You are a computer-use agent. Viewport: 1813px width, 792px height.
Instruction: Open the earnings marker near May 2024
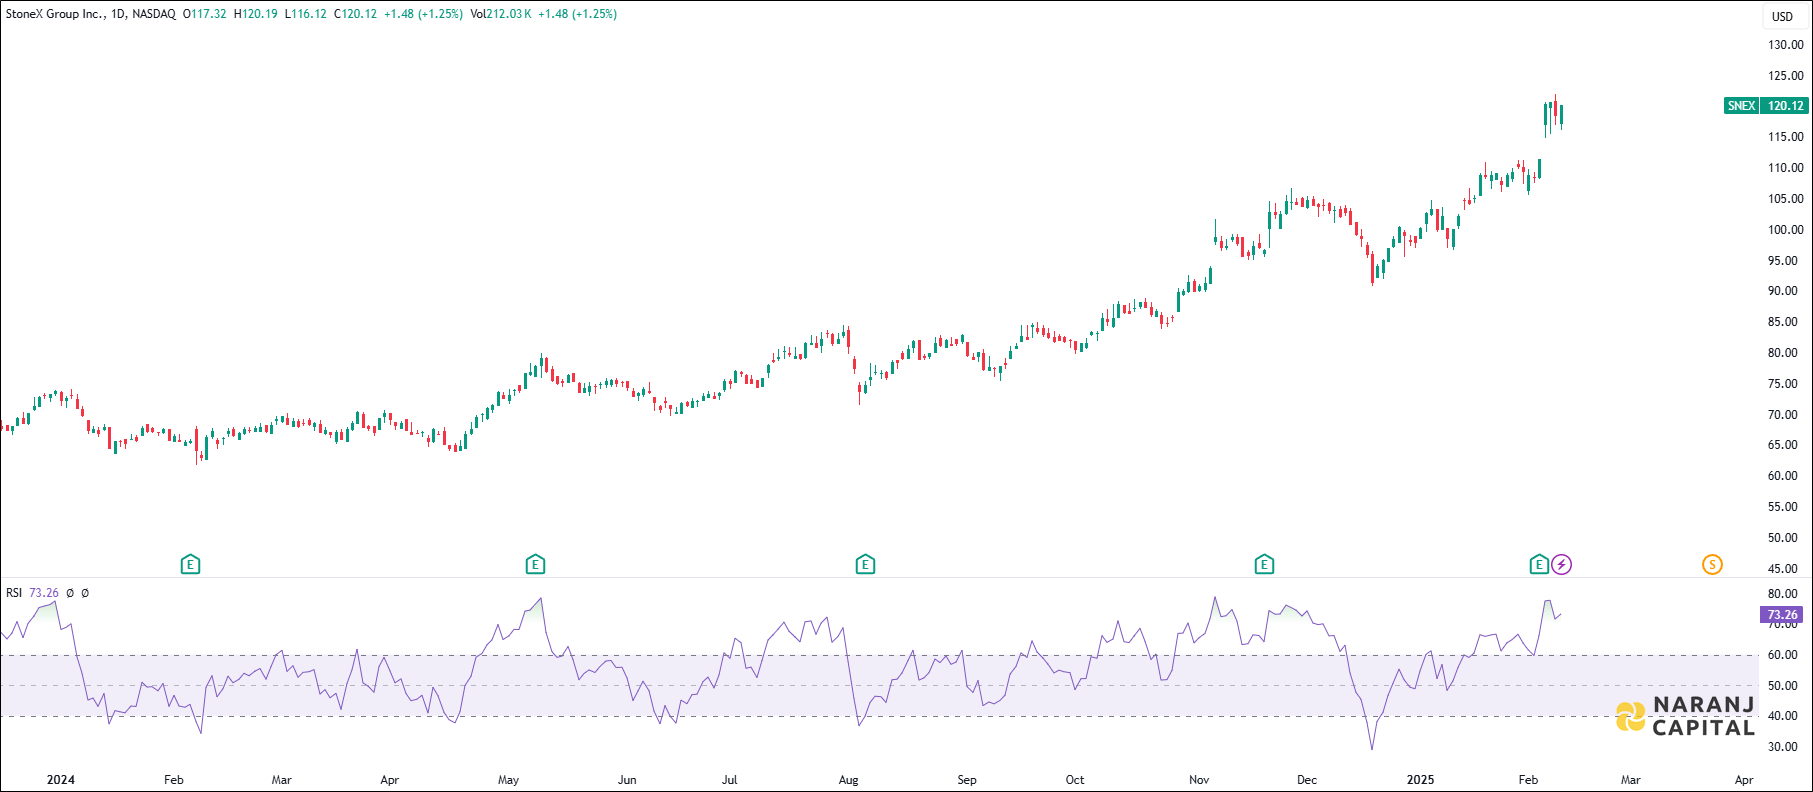click(535, 565)
